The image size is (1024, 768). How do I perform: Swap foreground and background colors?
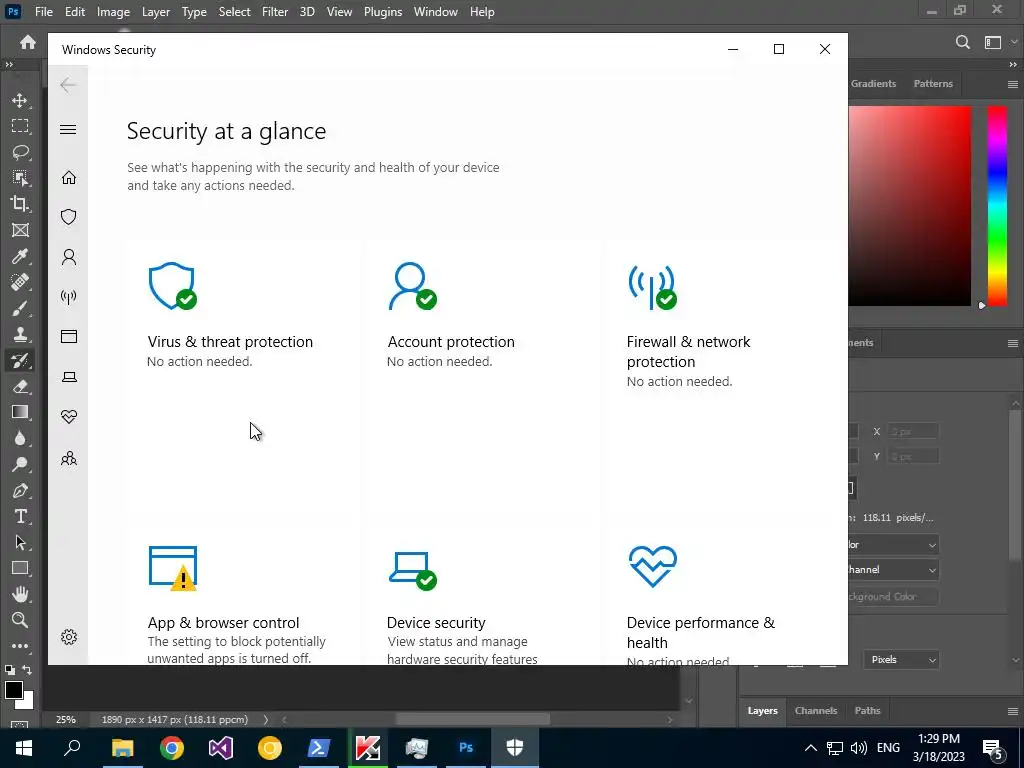click(x=27, y=670)
